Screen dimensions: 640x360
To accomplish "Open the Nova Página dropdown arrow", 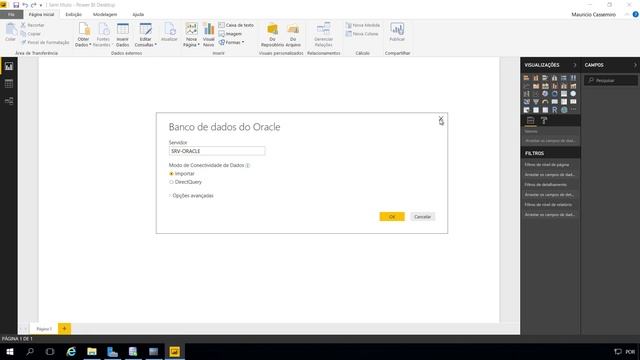I will (198, 45).
